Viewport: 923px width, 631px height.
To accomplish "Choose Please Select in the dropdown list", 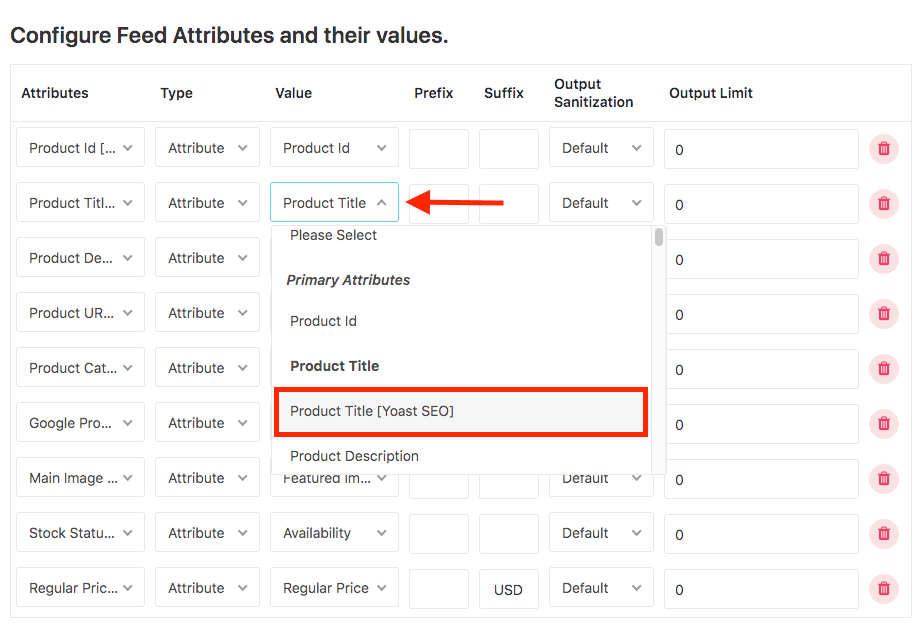I will (462, 235).
